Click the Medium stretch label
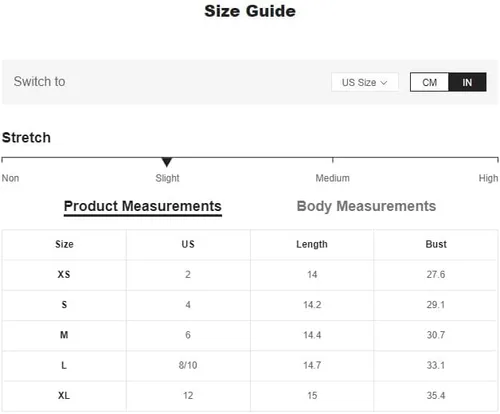This screenshot has height=414, width=500. click(333, 178)
